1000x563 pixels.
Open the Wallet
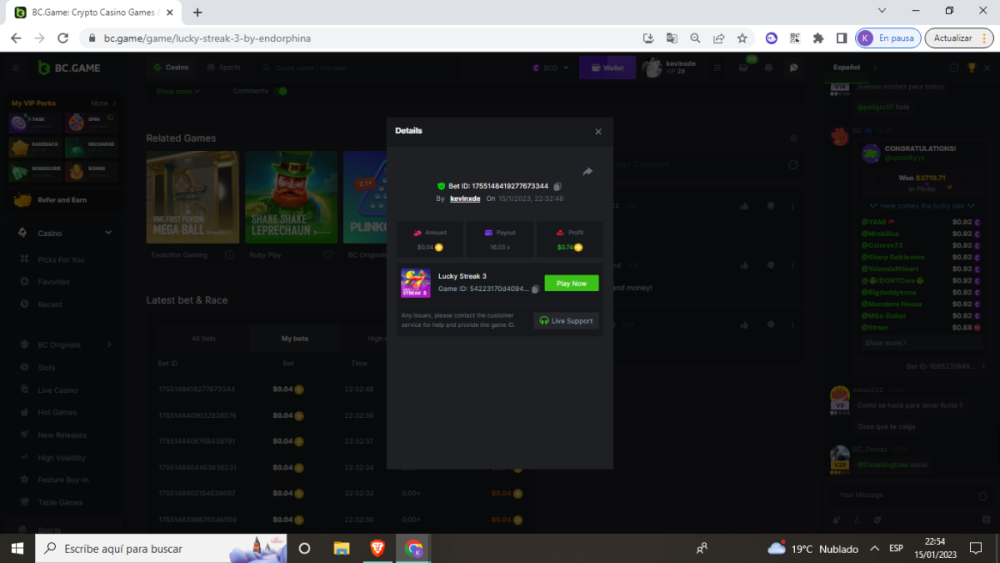click(x=607, y=67)
